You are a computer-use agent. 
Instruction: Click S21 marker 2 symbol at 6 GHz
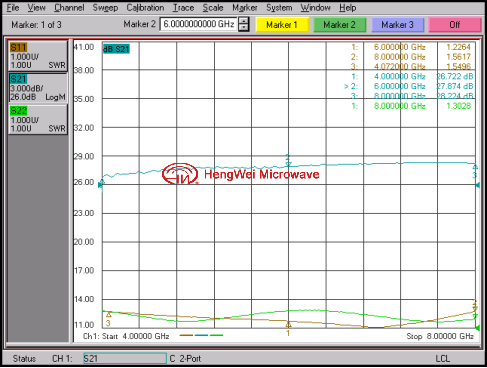288,161
